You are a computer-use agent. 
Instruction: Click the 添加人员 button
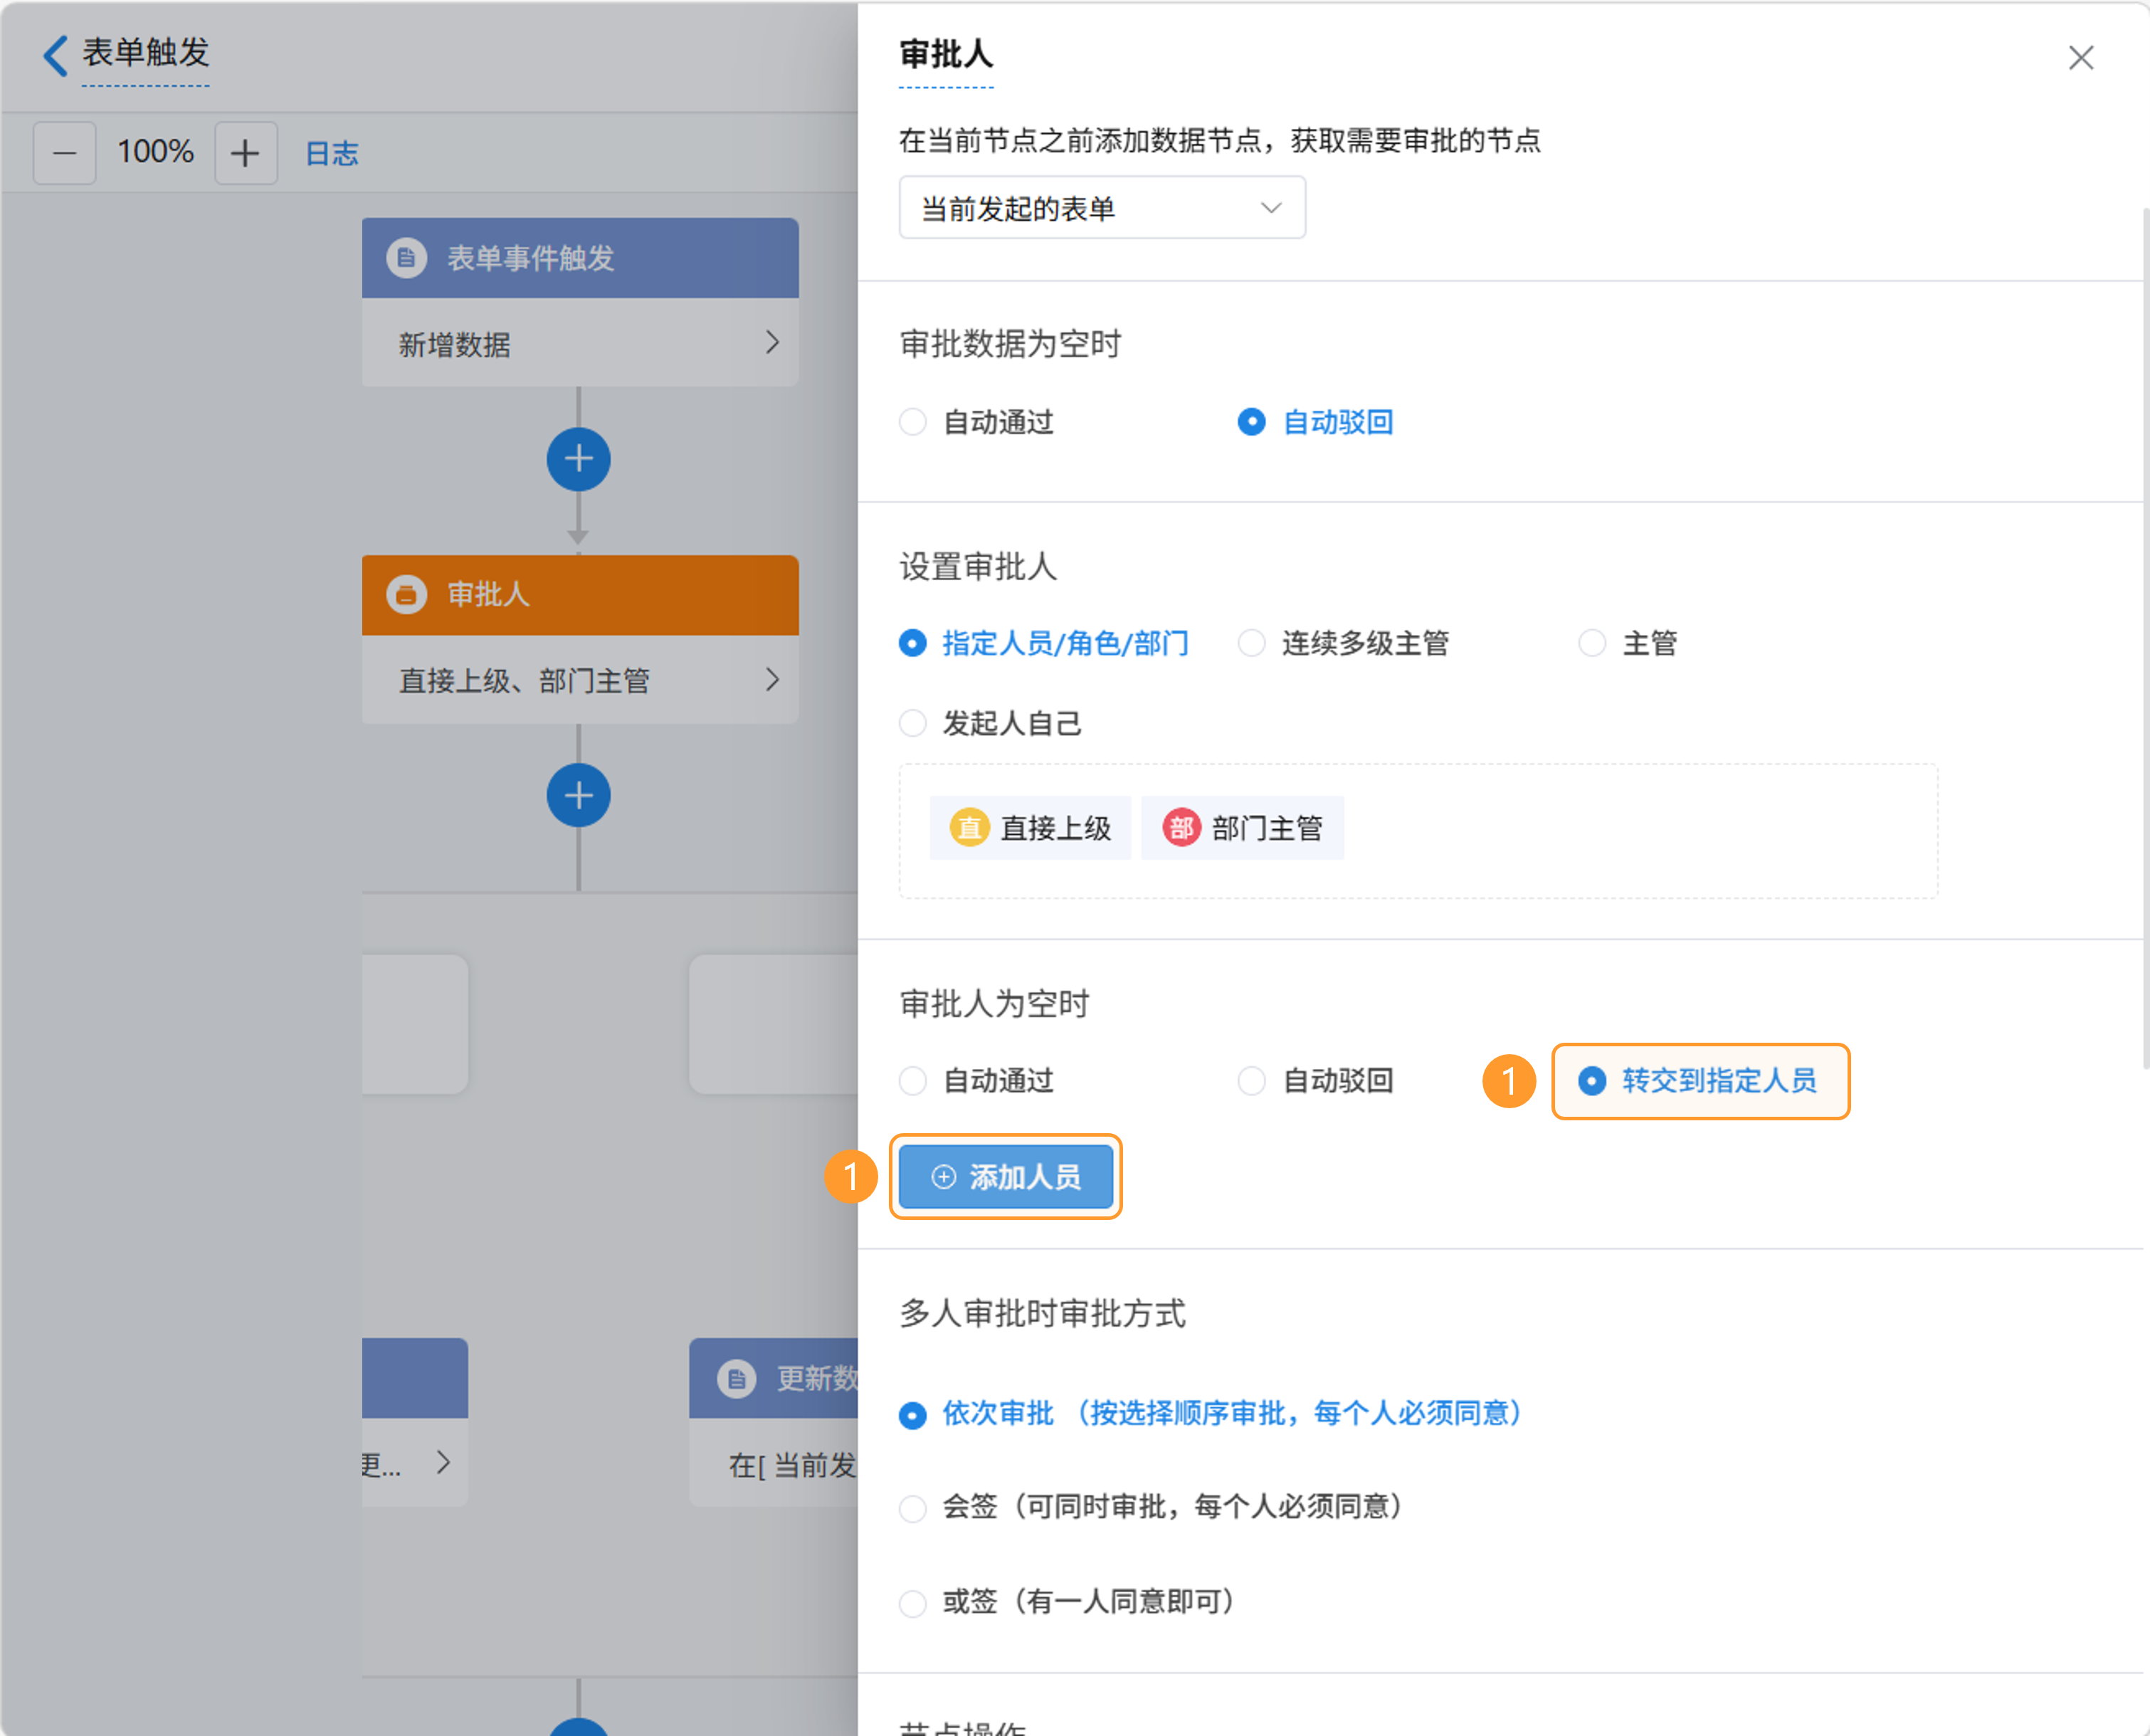[1005, 1177]
